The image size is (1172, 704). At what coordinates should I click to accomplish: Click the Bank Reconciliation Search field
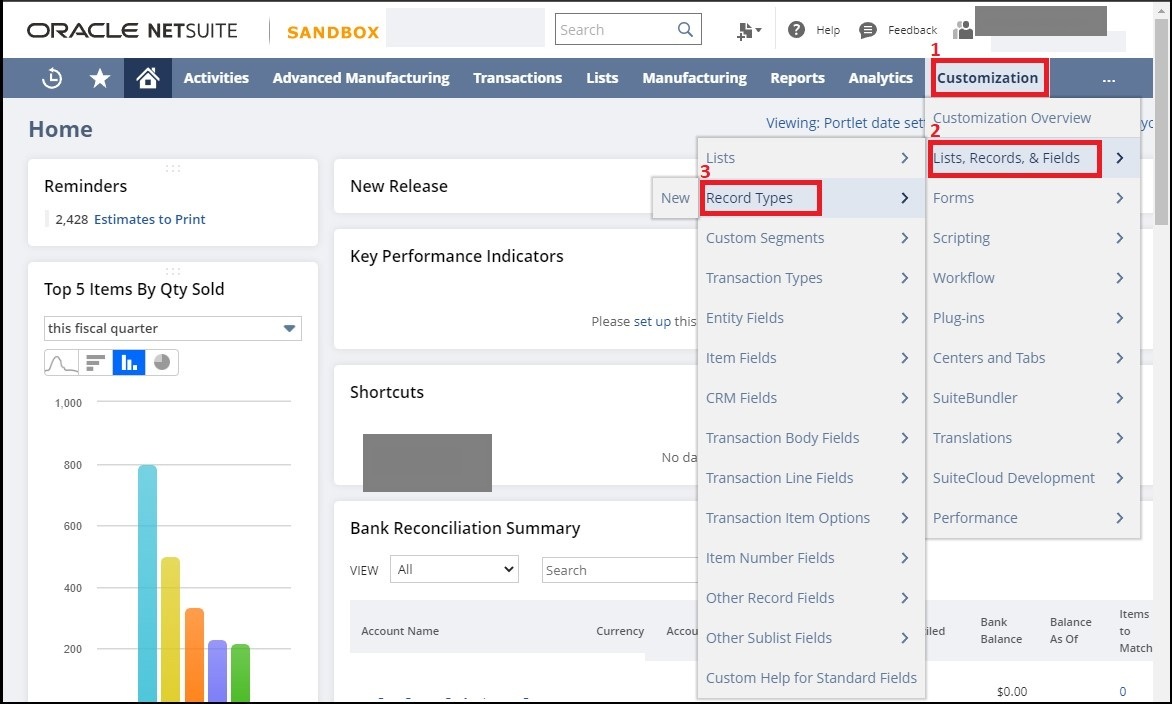[620, 570]
